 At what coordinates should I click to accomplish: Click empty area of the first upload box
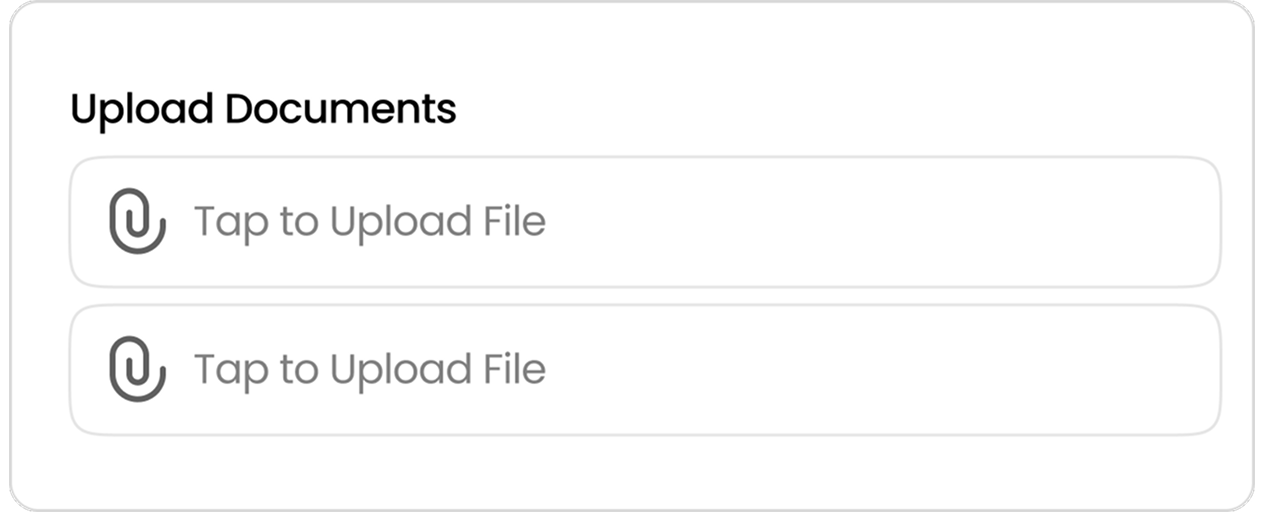[x=880, y=222]
